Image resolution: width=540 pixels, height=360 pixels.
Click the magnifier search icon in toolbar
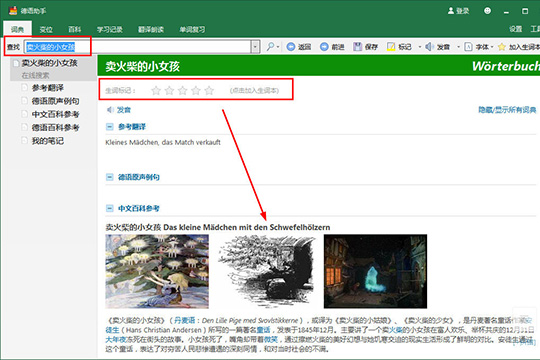pos(271,47)
